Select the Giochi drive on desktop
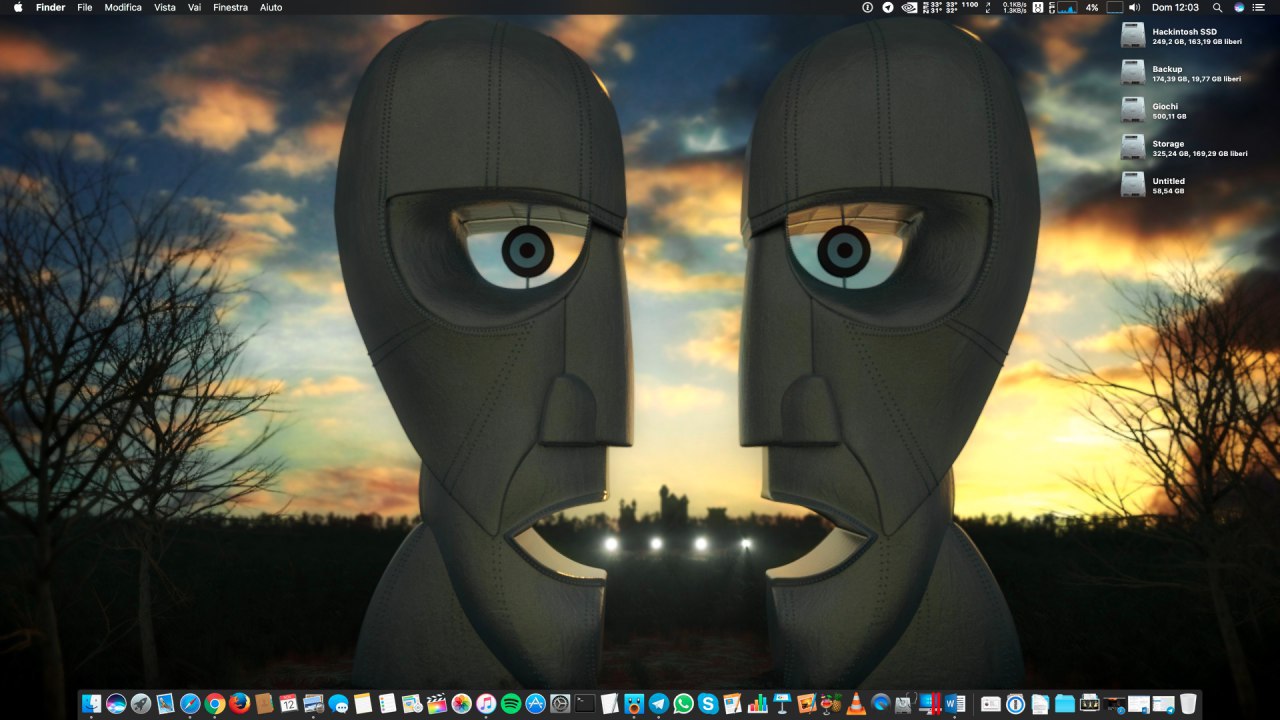1280x720 pixels. pos(1133,110)
